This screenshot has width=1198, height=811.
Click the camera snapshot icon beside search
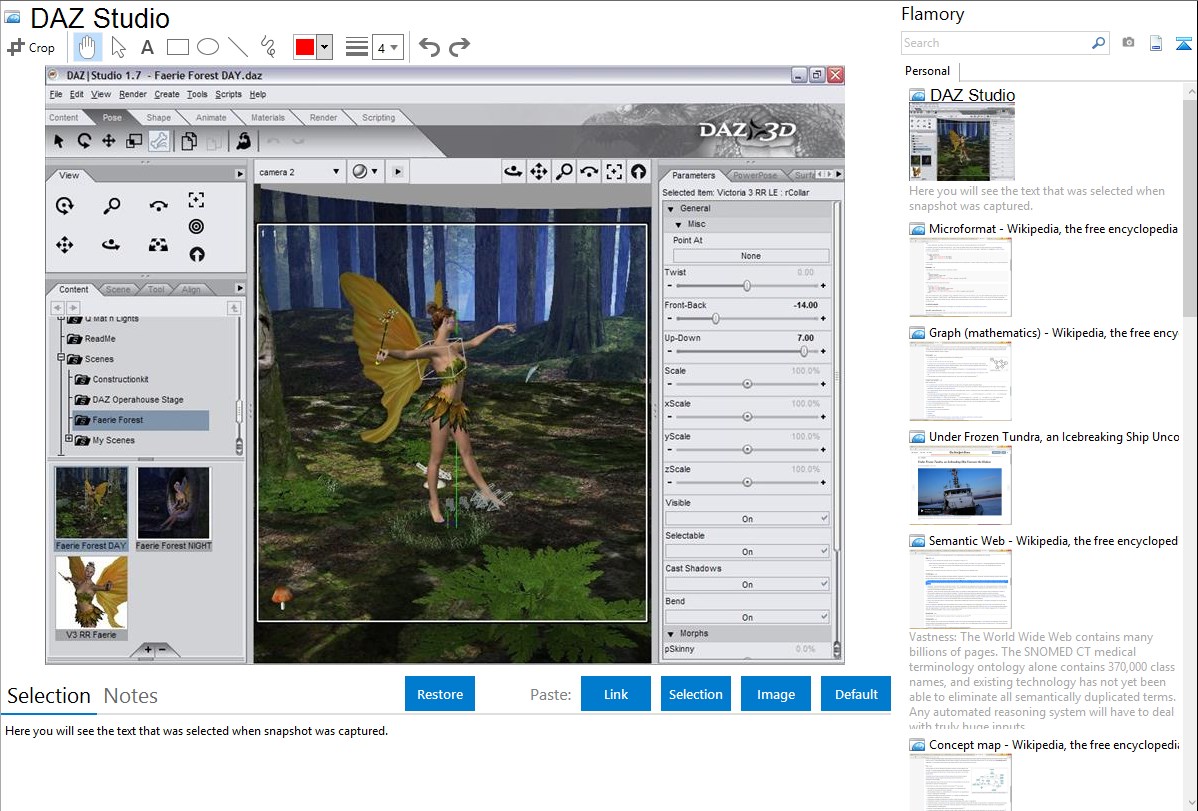(1128, 43)
